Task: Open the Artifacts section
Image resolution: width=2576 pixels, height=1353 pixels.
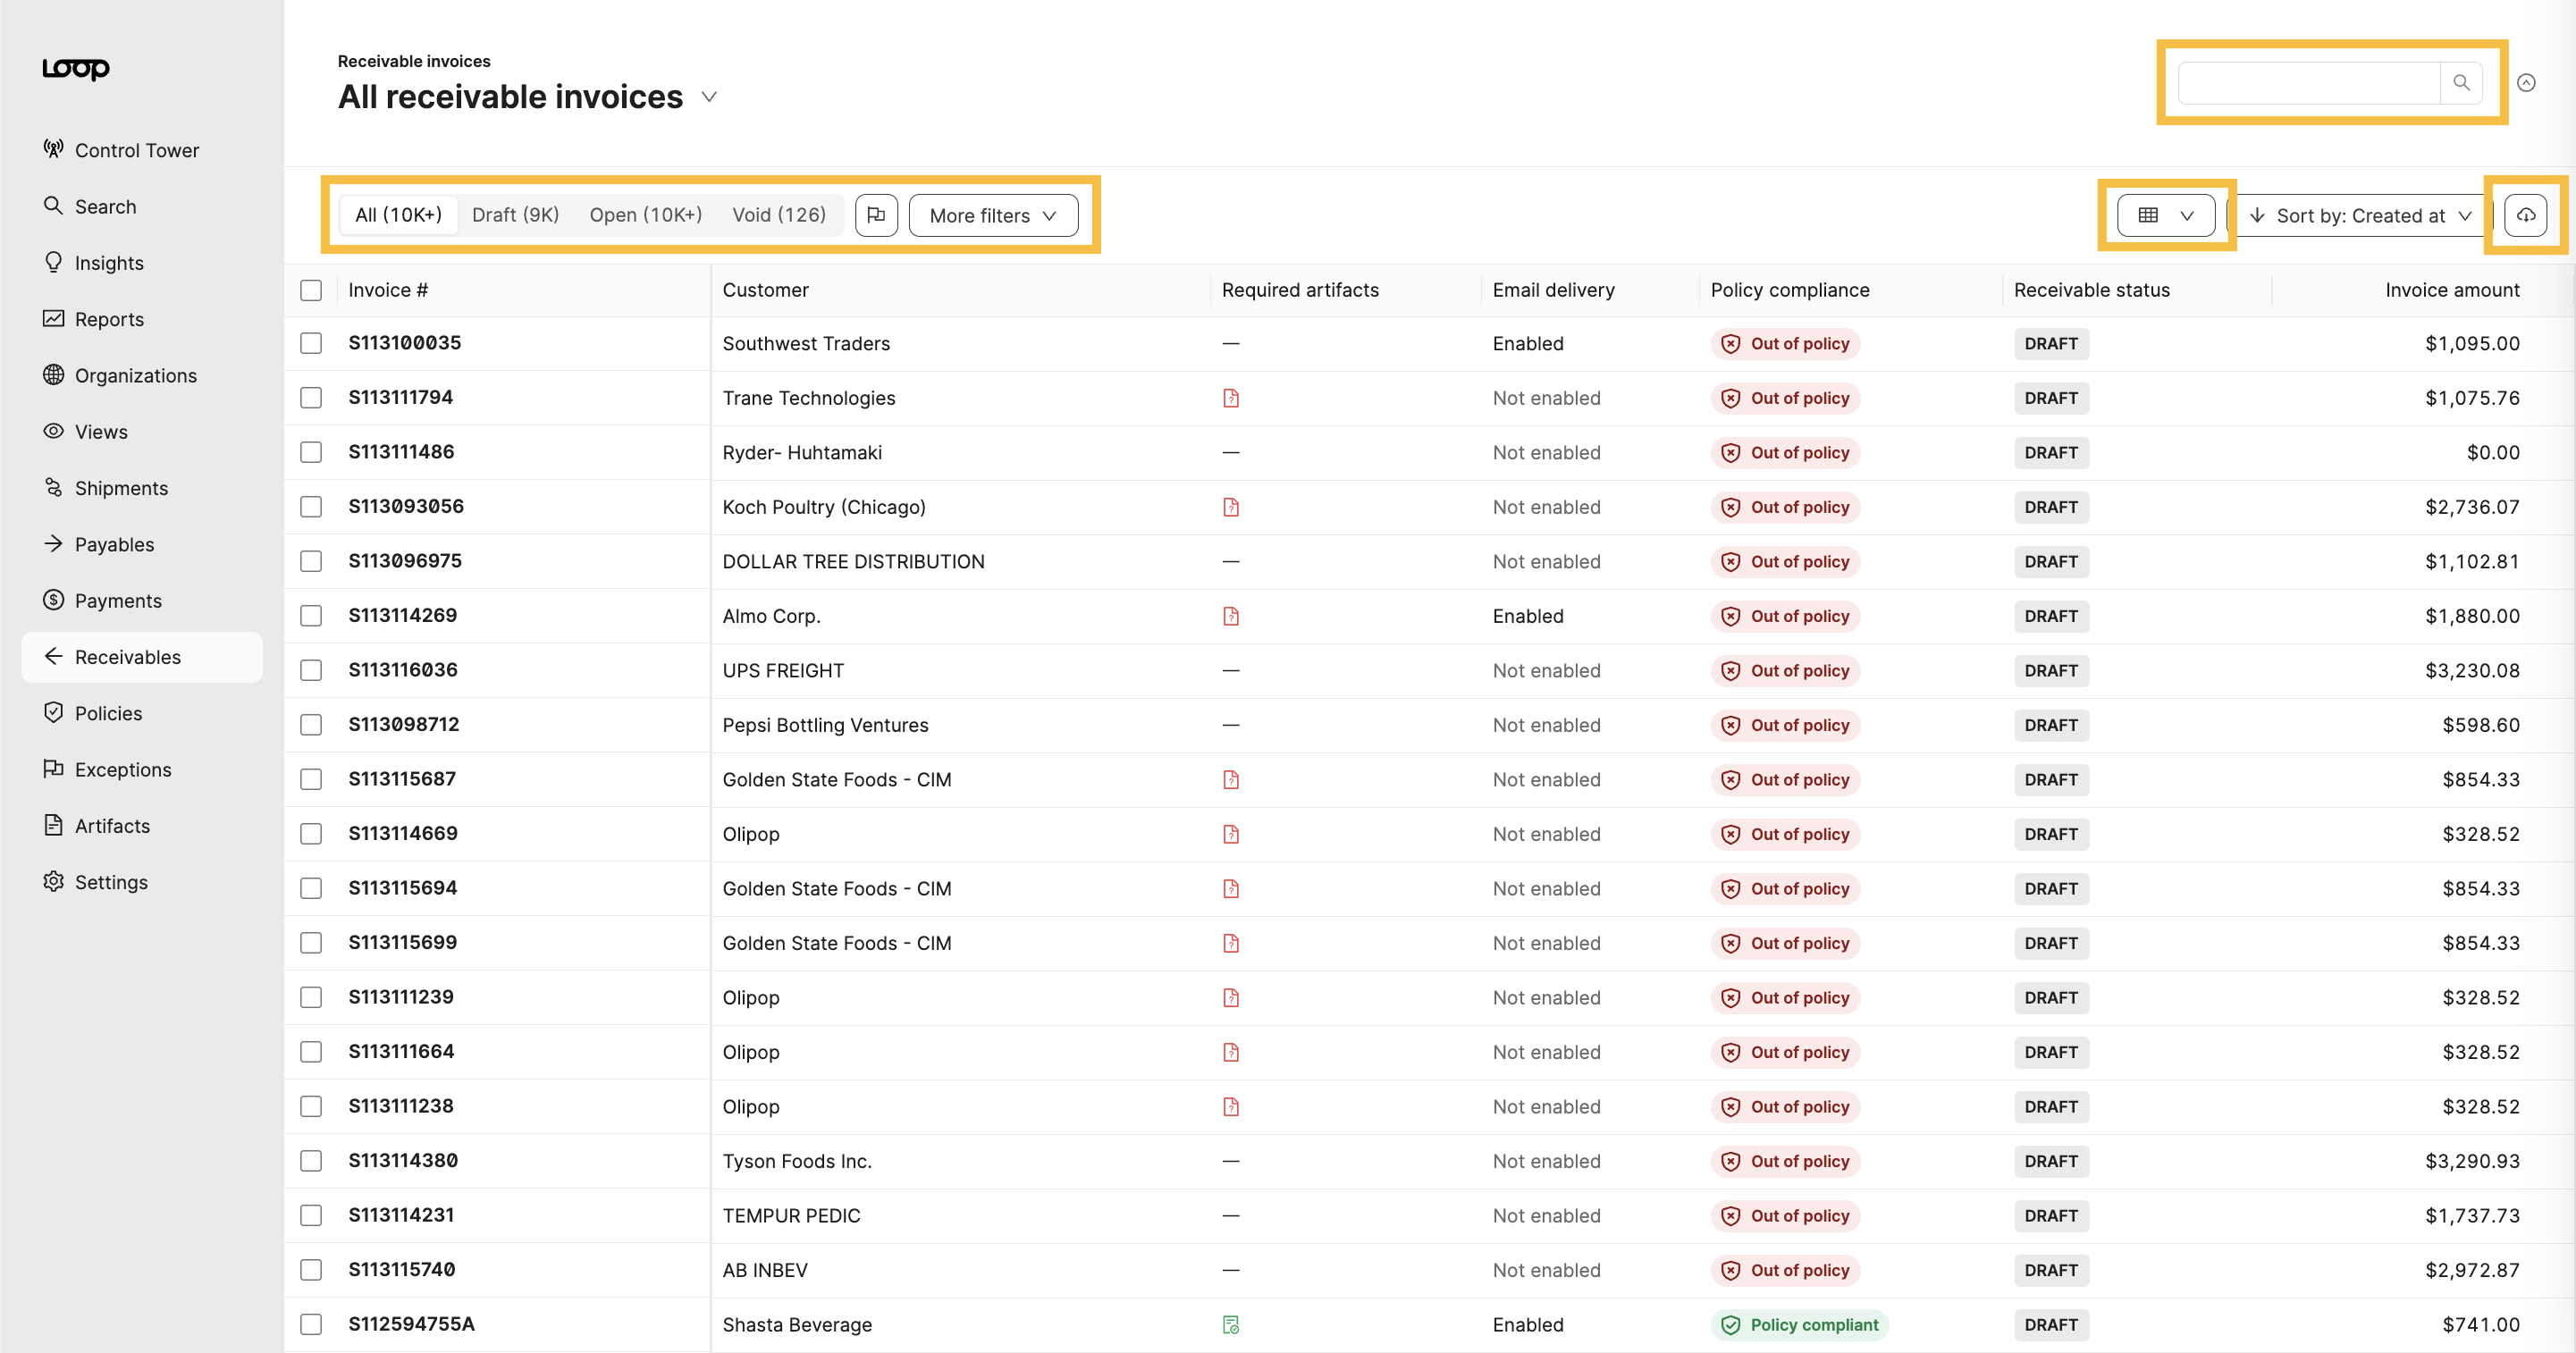Action: point(141,826)
